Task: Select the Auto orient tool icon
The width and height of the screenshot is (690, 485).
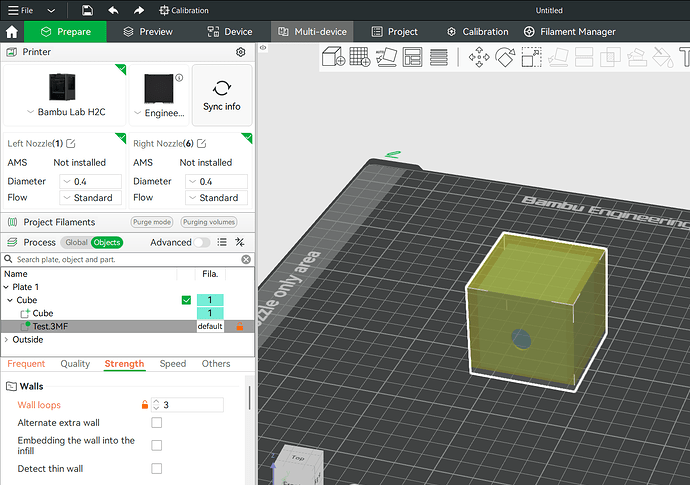Action: pos(386,57)
